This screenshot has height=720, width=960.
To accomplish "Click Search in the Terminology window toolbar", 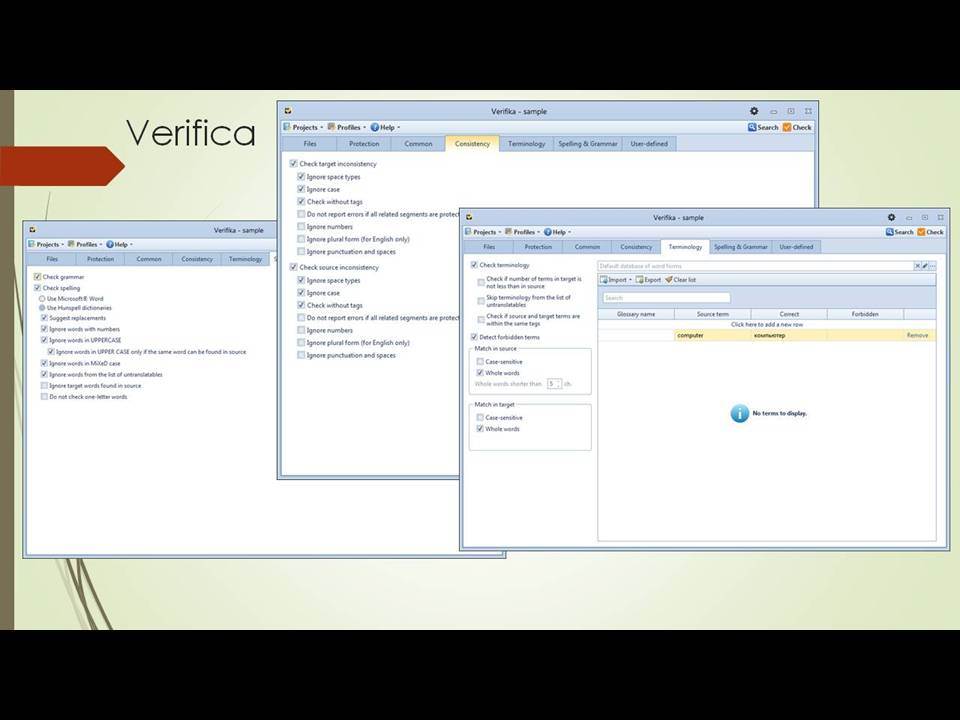I will tap(899, 232).
